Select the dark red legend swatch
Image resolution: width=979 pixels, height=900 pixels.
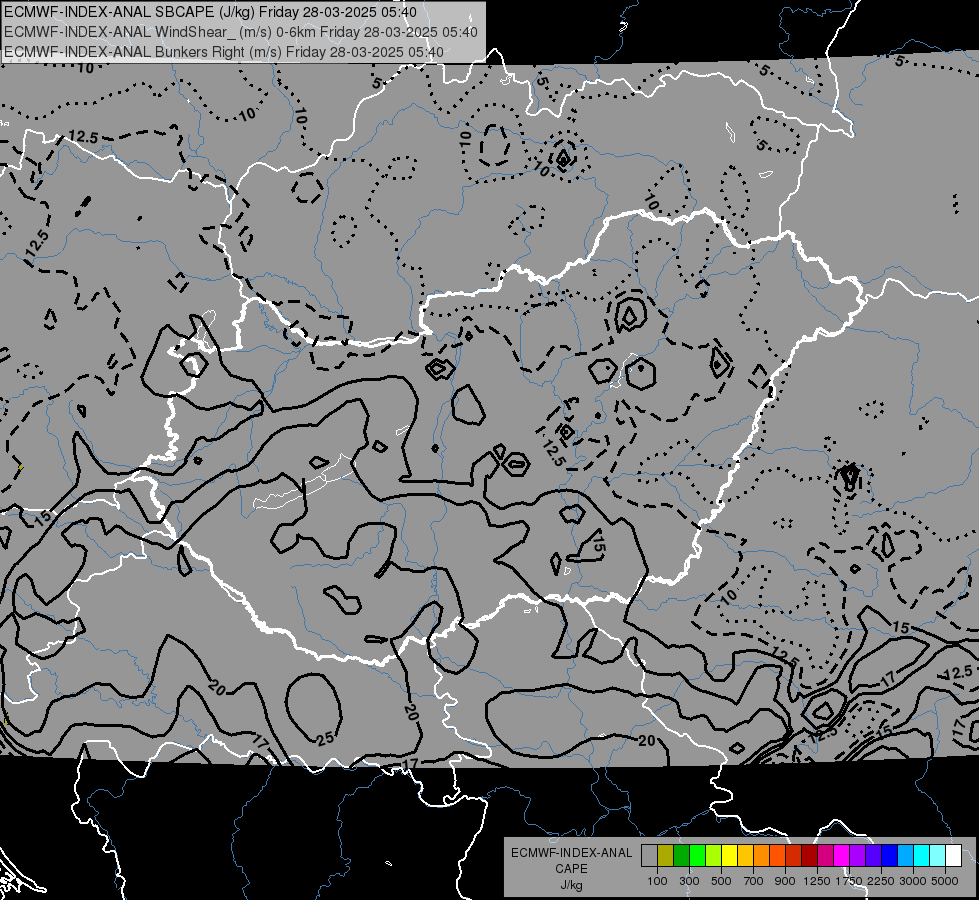click(809, 856)
